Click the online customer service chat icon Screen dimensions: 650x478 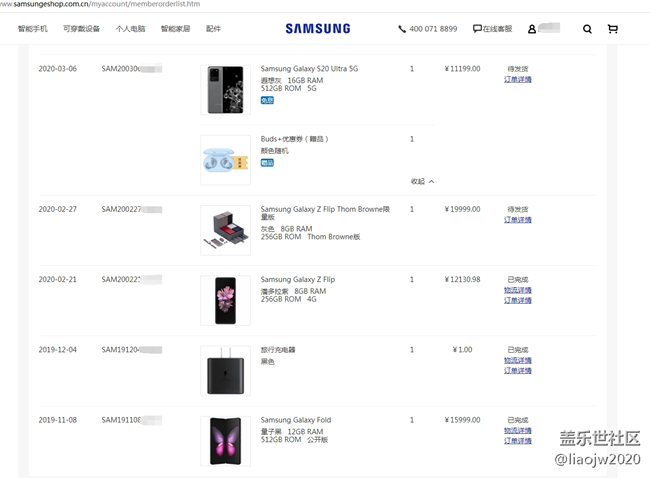(477, 29)
